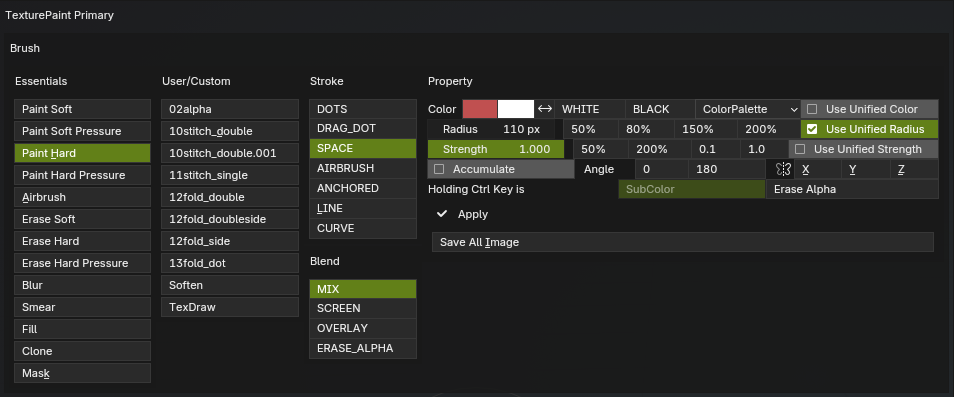Set stroke method to DRAG_DOT
The image size is (954, 397).
point(363,128)
